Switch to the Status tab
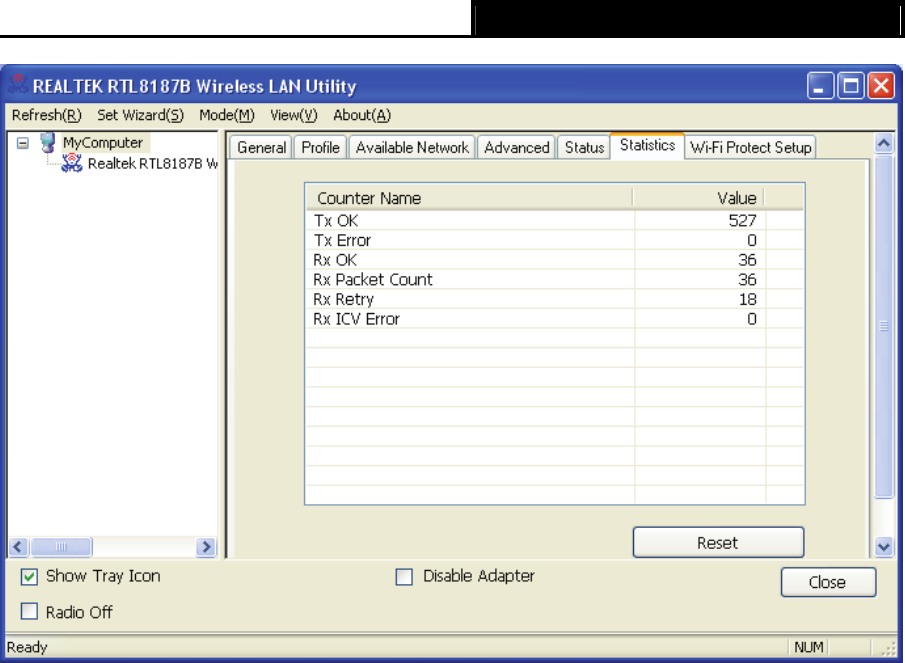The height and width of the screenshot is (663, 905). coord(584,148)
